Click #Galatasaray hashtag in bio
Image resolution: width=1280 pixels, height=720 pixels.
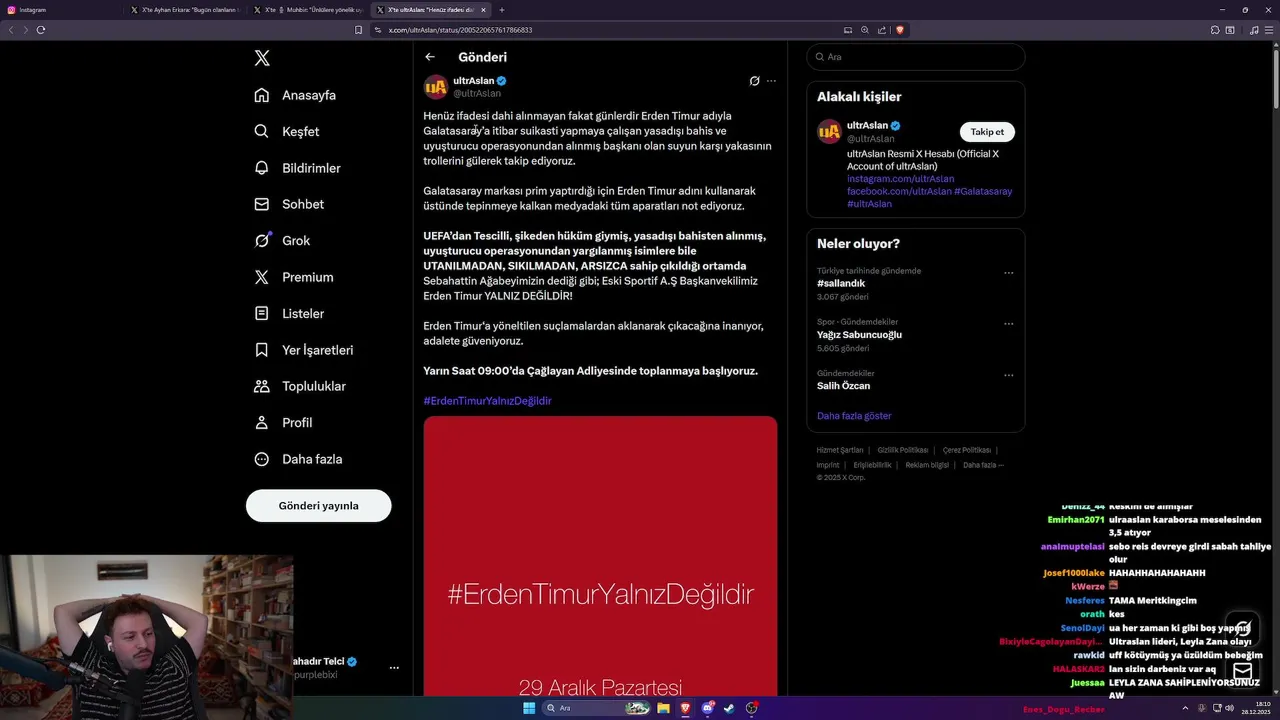click(983, 191)
